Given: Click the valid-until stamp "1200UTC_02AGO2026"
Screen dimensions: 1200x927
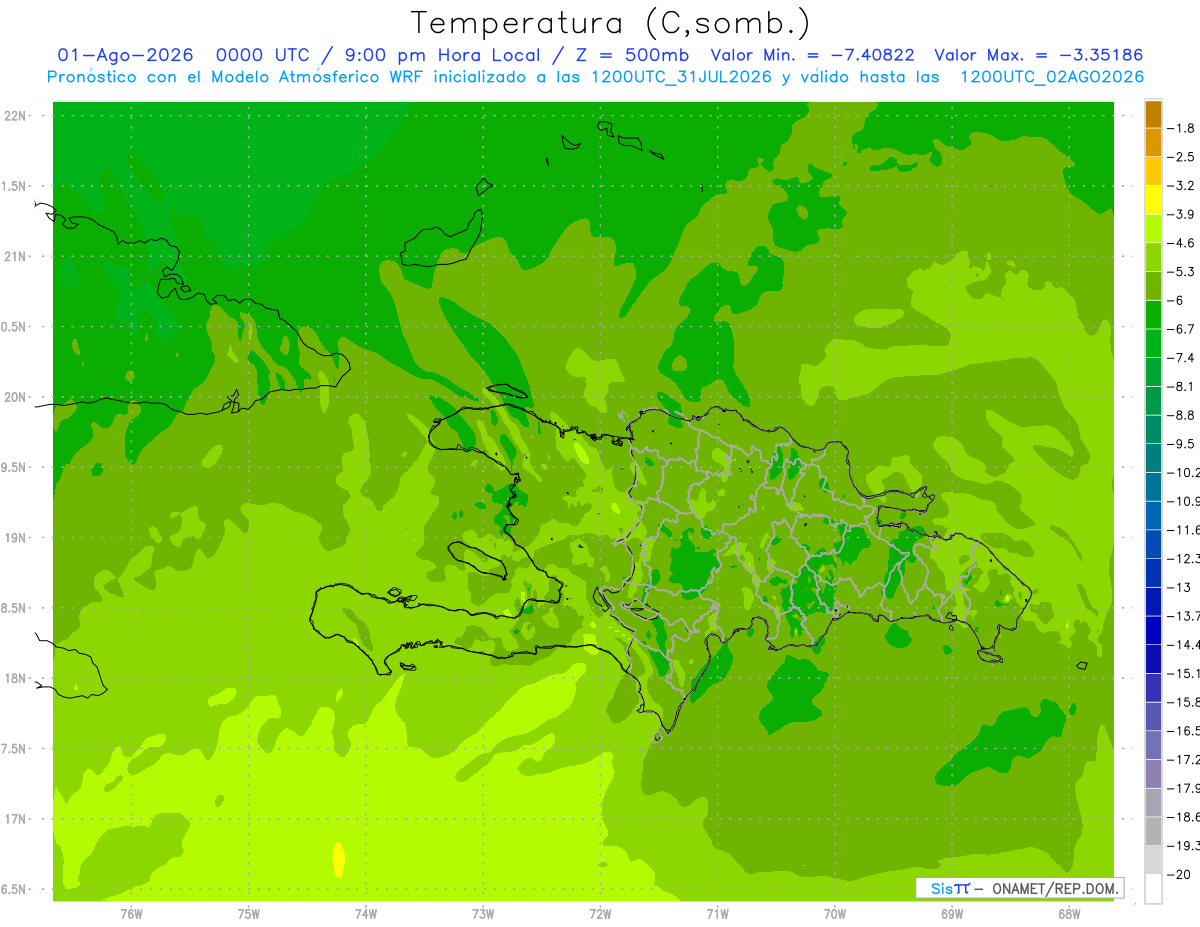Looking at the screenshot, I should point(1052,77).
